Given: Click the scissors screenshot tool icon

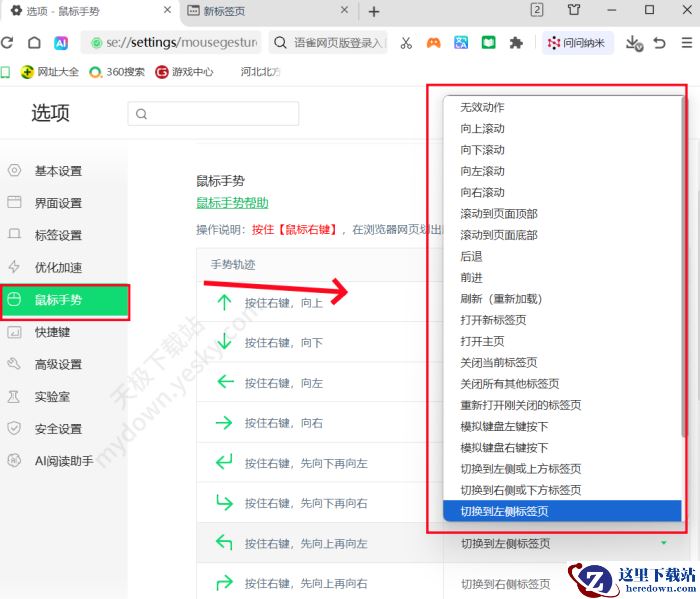Looking at the screenshot, I should pos(406,43).
